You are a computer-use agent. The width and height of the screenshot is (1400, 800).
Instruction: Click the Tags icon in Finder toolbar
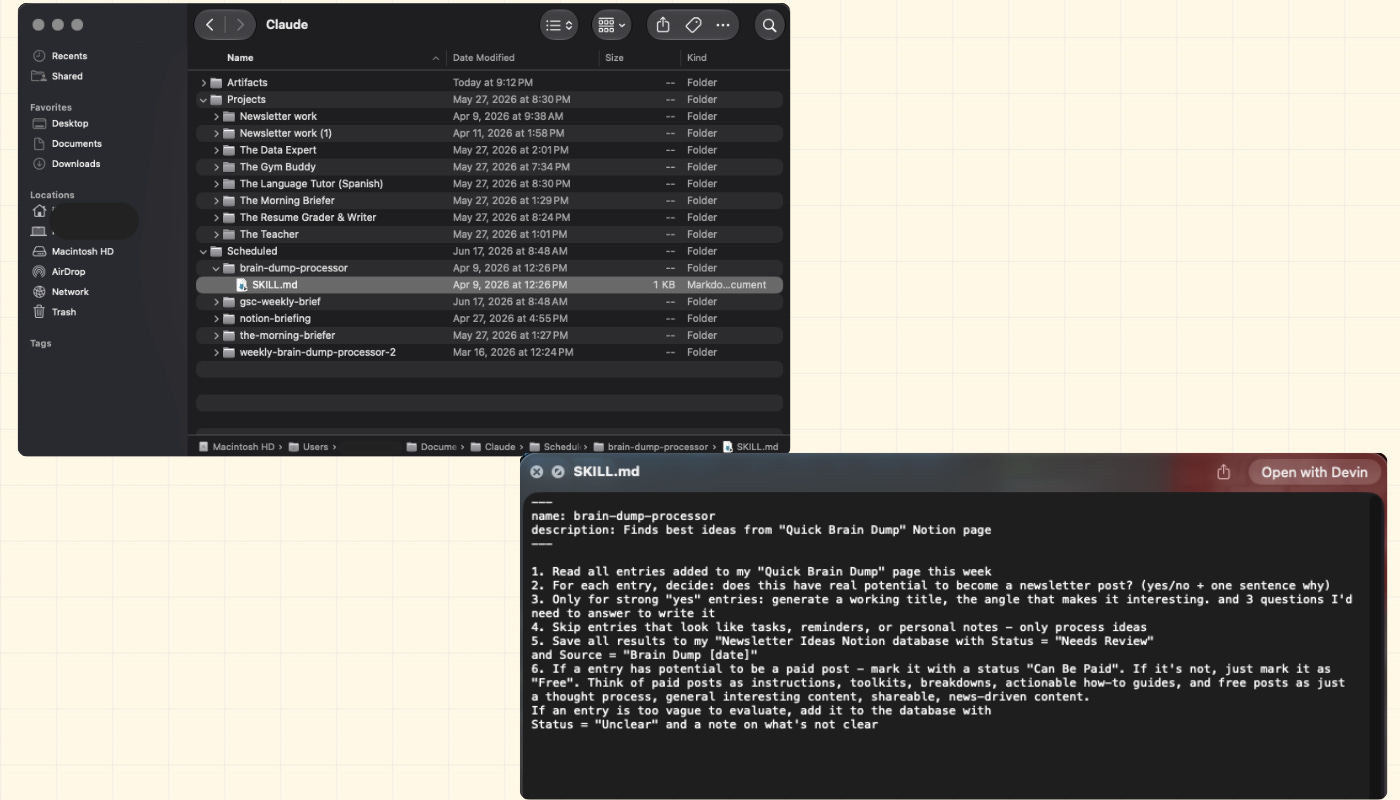tap(693, 25)
